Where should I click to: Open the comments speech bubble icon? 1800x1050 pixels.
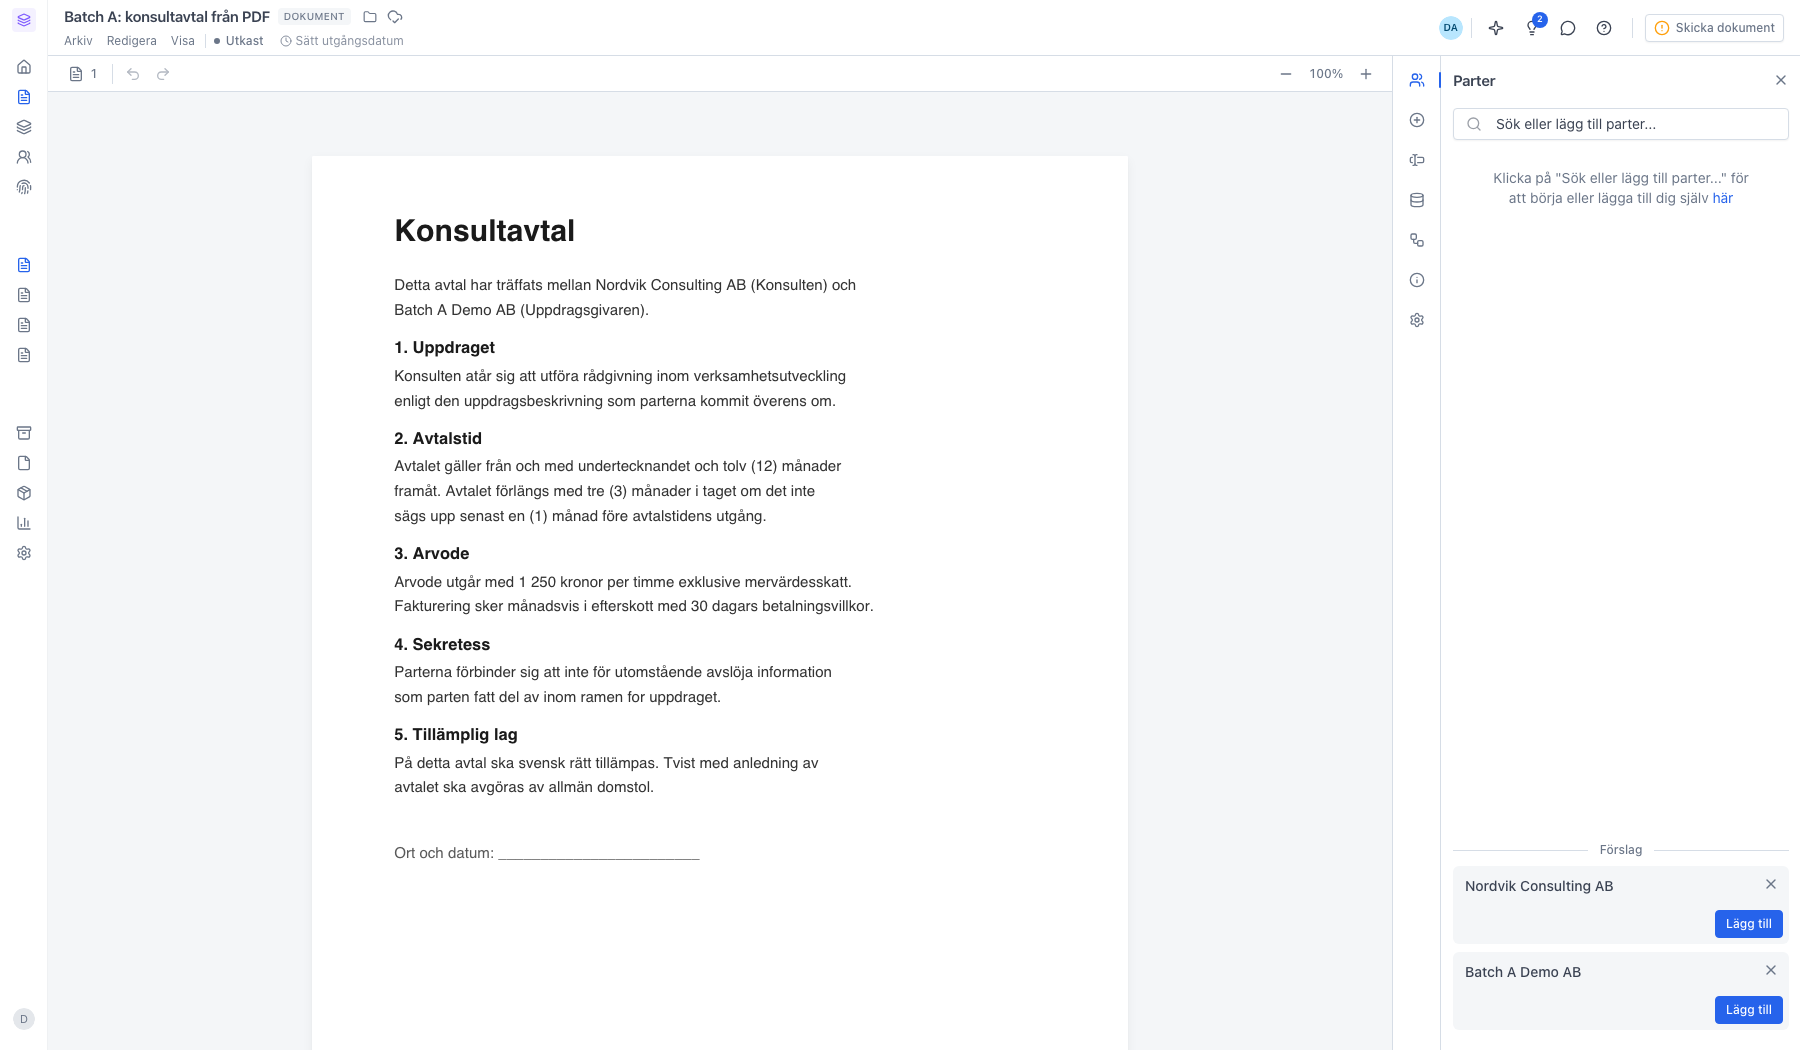click(x=1568, y=28)
